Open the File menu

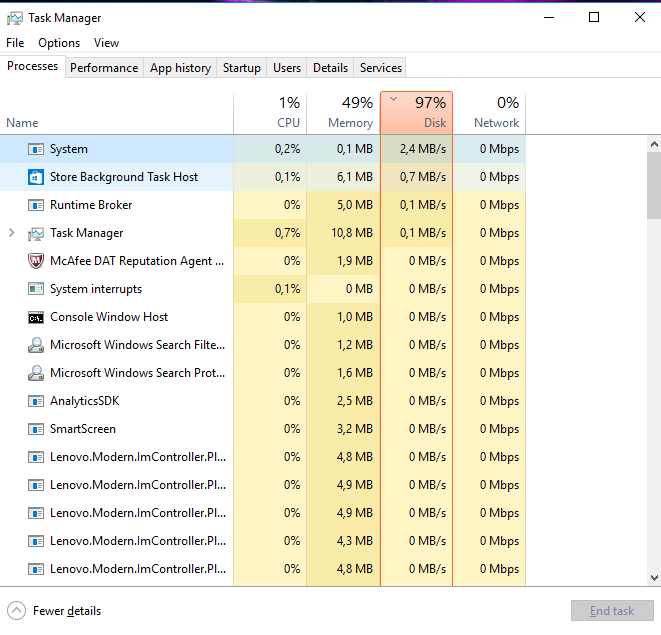click(x=15, y=43)
